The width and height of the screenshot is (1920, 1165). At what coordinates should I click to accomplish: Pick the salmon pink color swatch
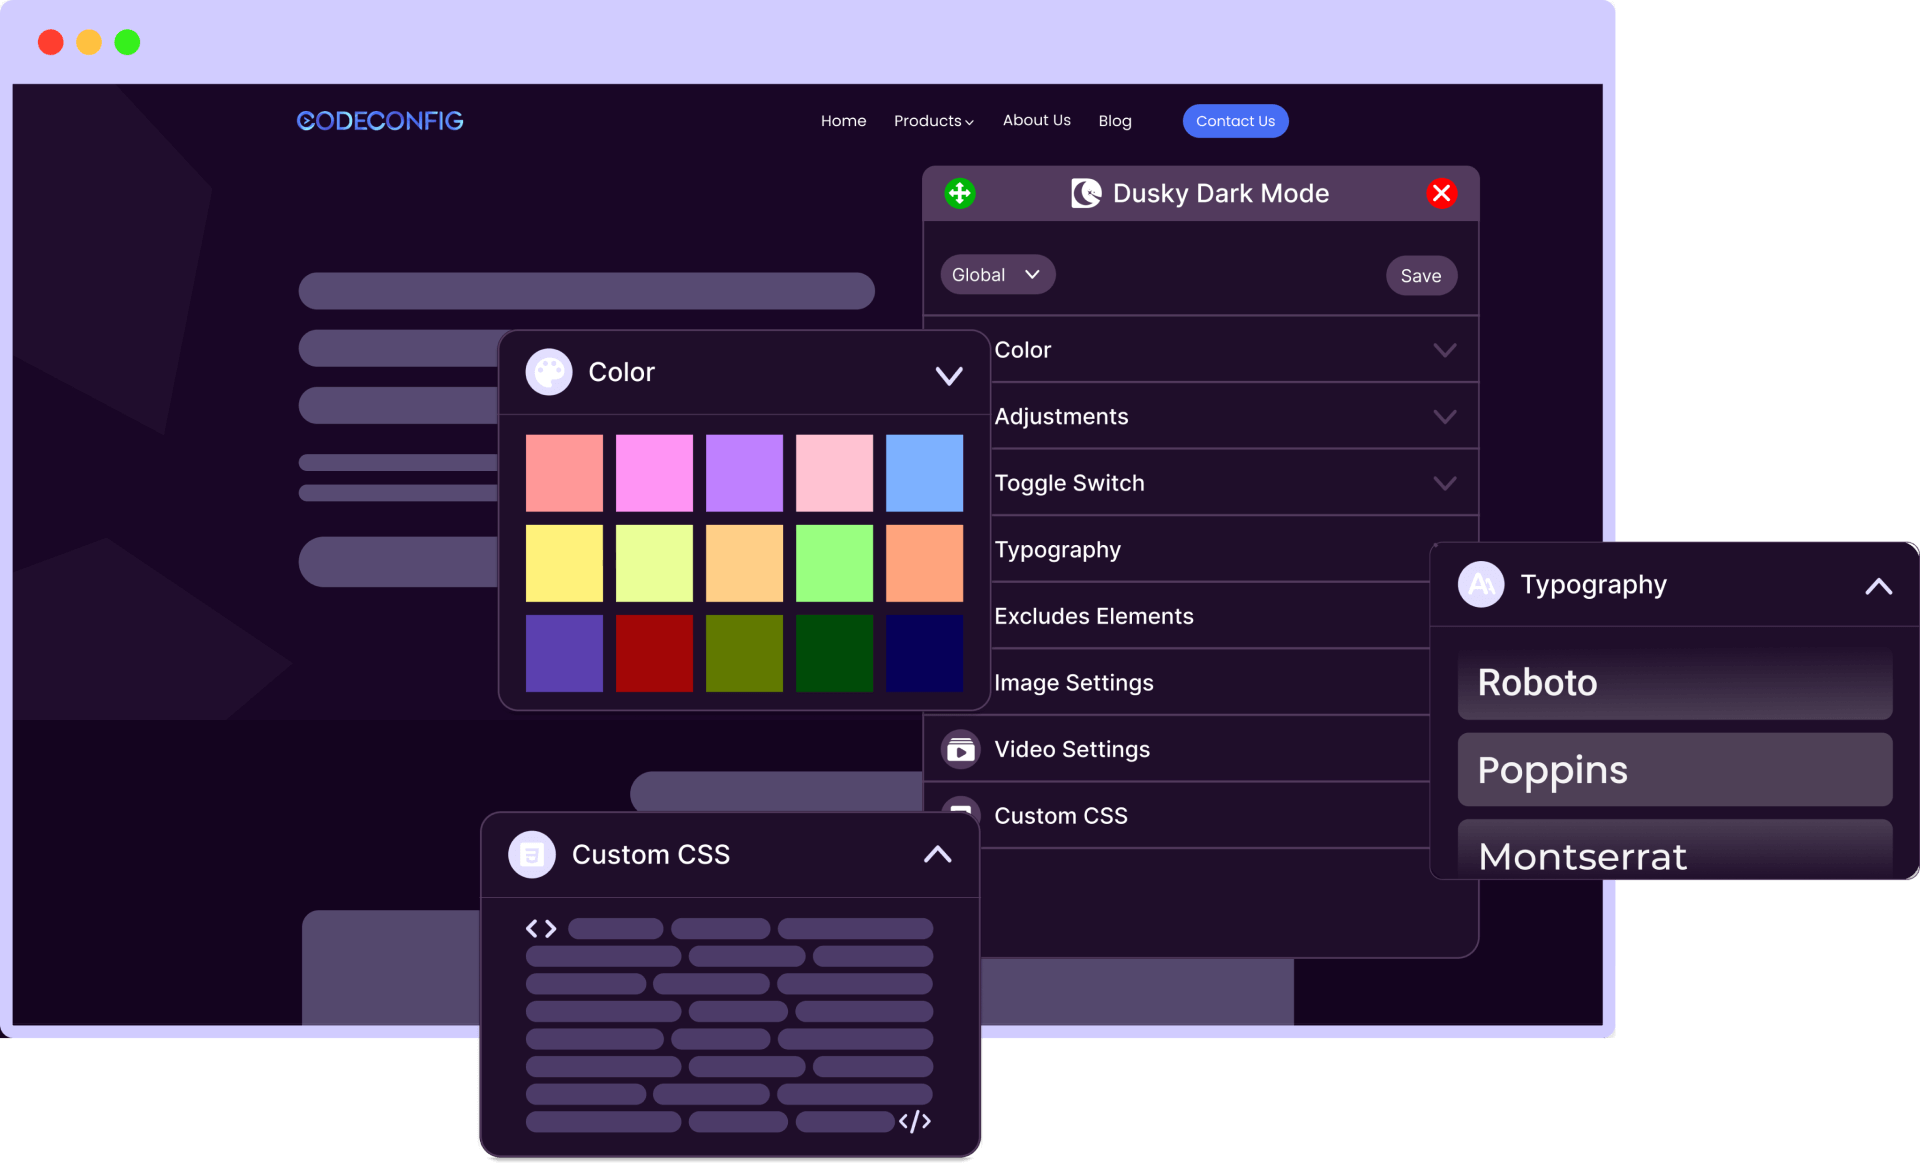[x=564, y=473]
